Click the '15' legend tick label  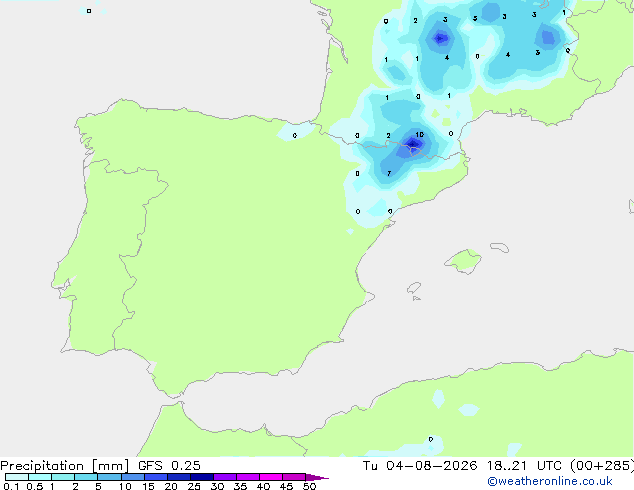click(148, 486)
